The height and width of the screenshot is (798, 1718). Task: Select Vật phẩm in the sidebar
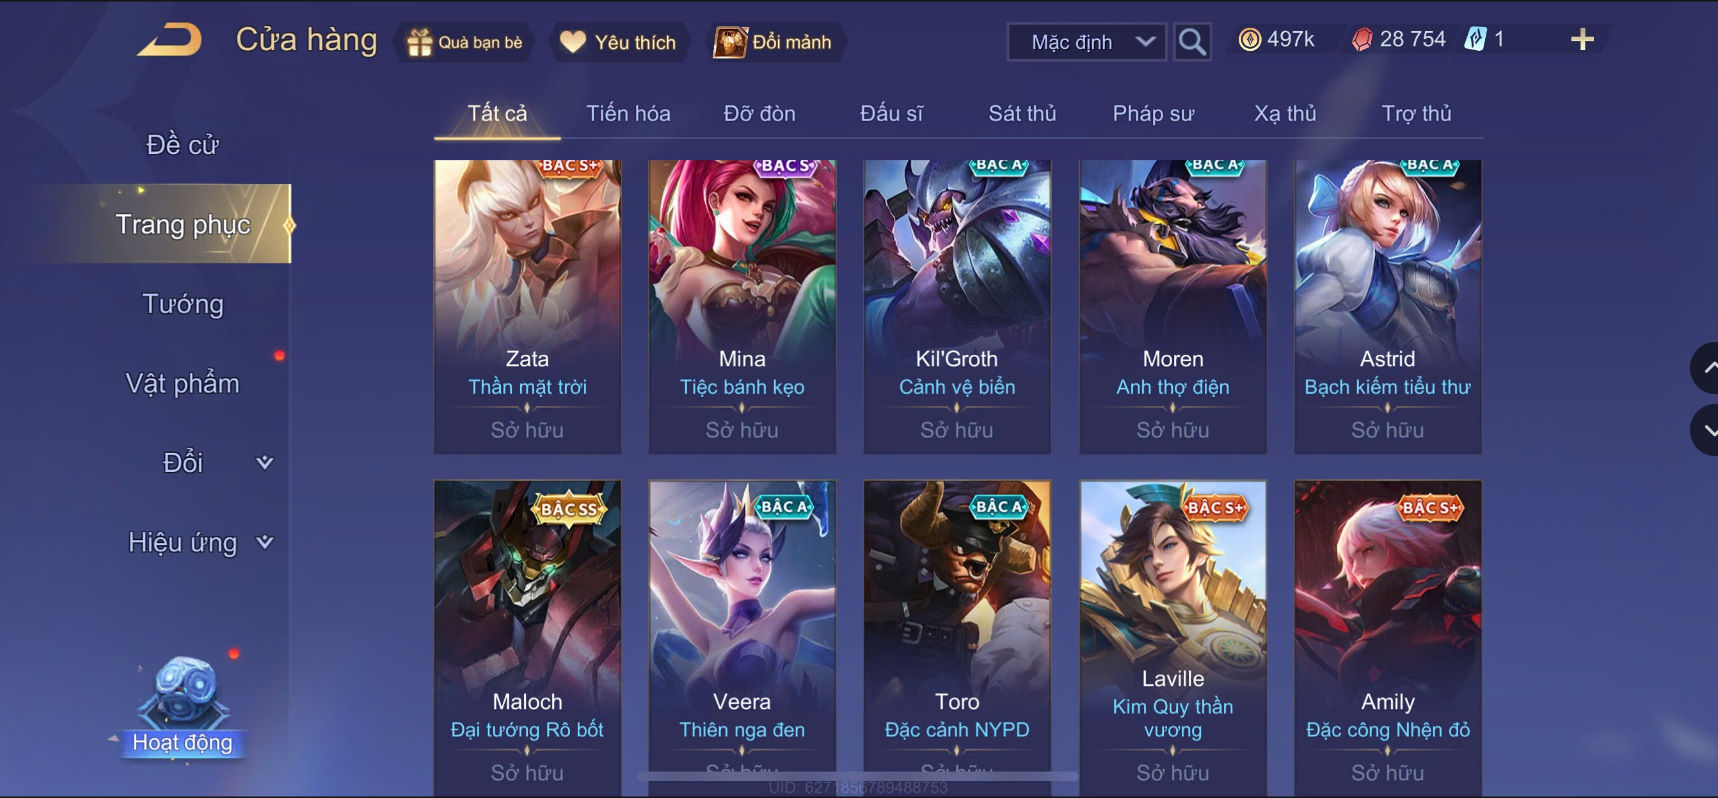[x=183, y=383]
